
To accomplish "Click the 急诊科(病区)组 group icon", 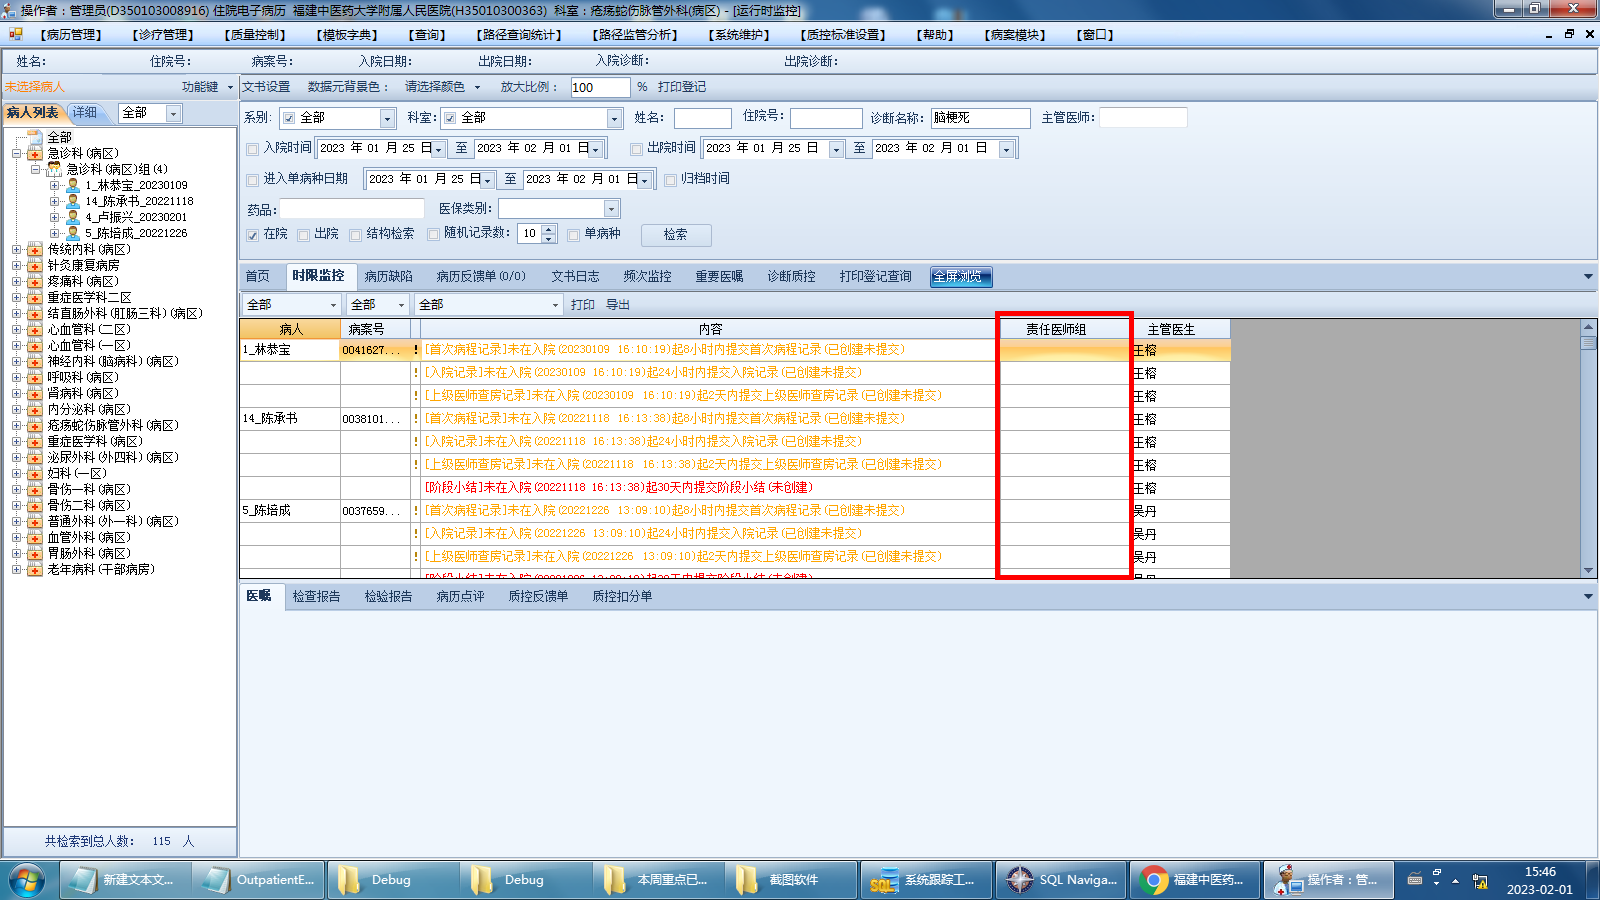I will pyautogui.click(x=54, y=170).
